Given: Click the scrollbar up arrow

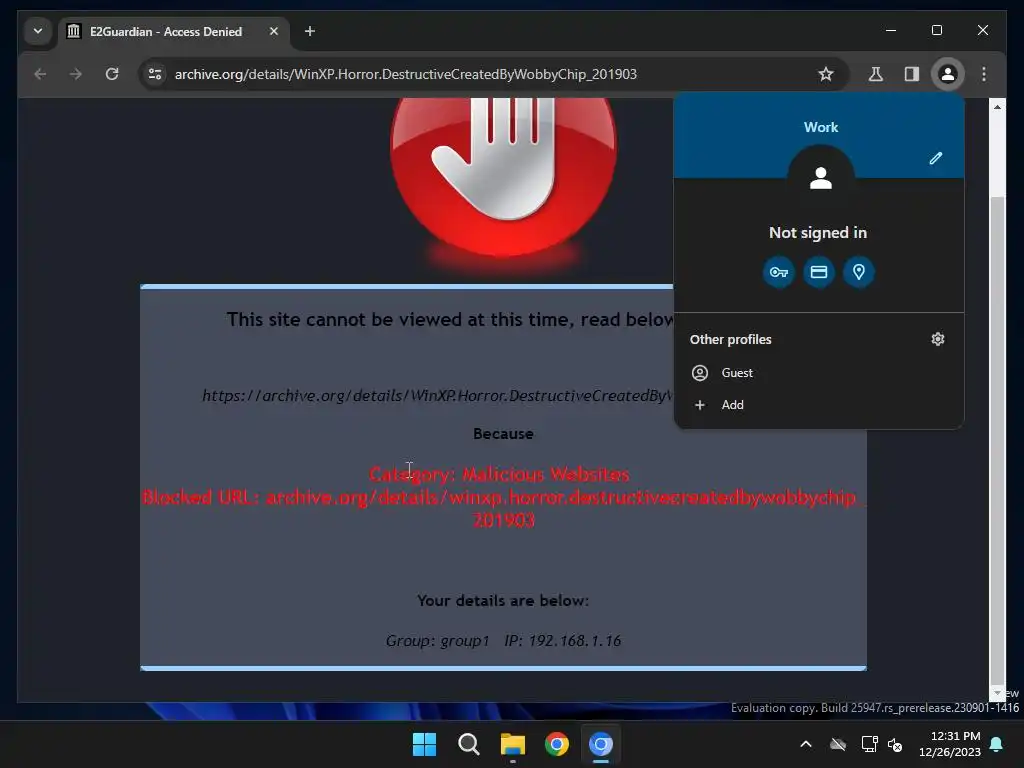Looking at the screenshot, I should point(997,106).
